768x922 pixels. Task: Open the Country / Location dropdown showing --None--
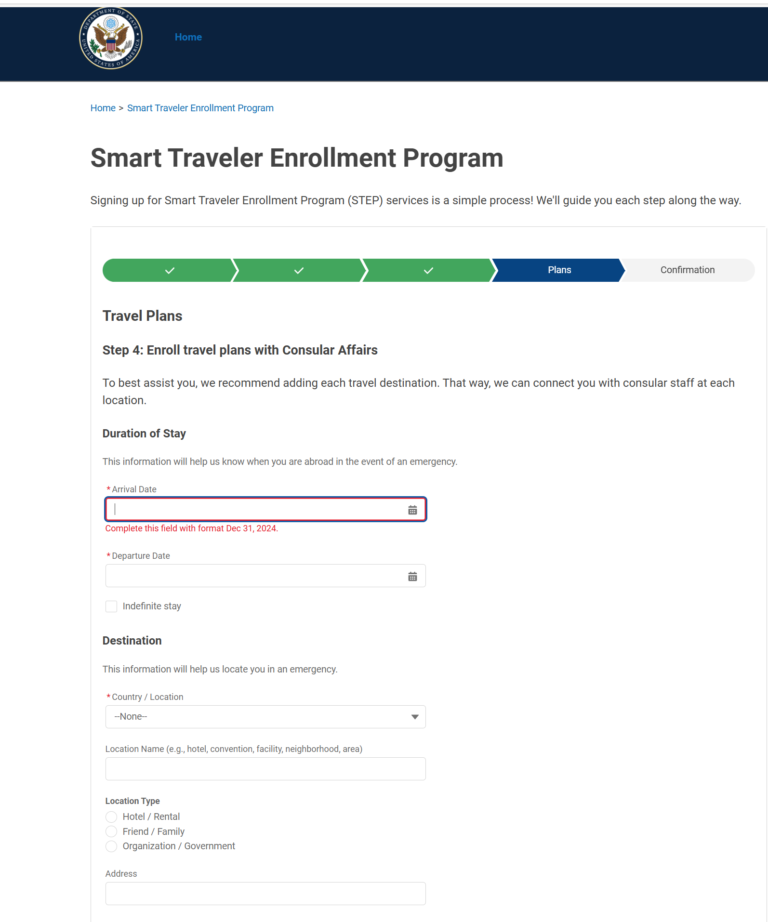click(265, 716)
